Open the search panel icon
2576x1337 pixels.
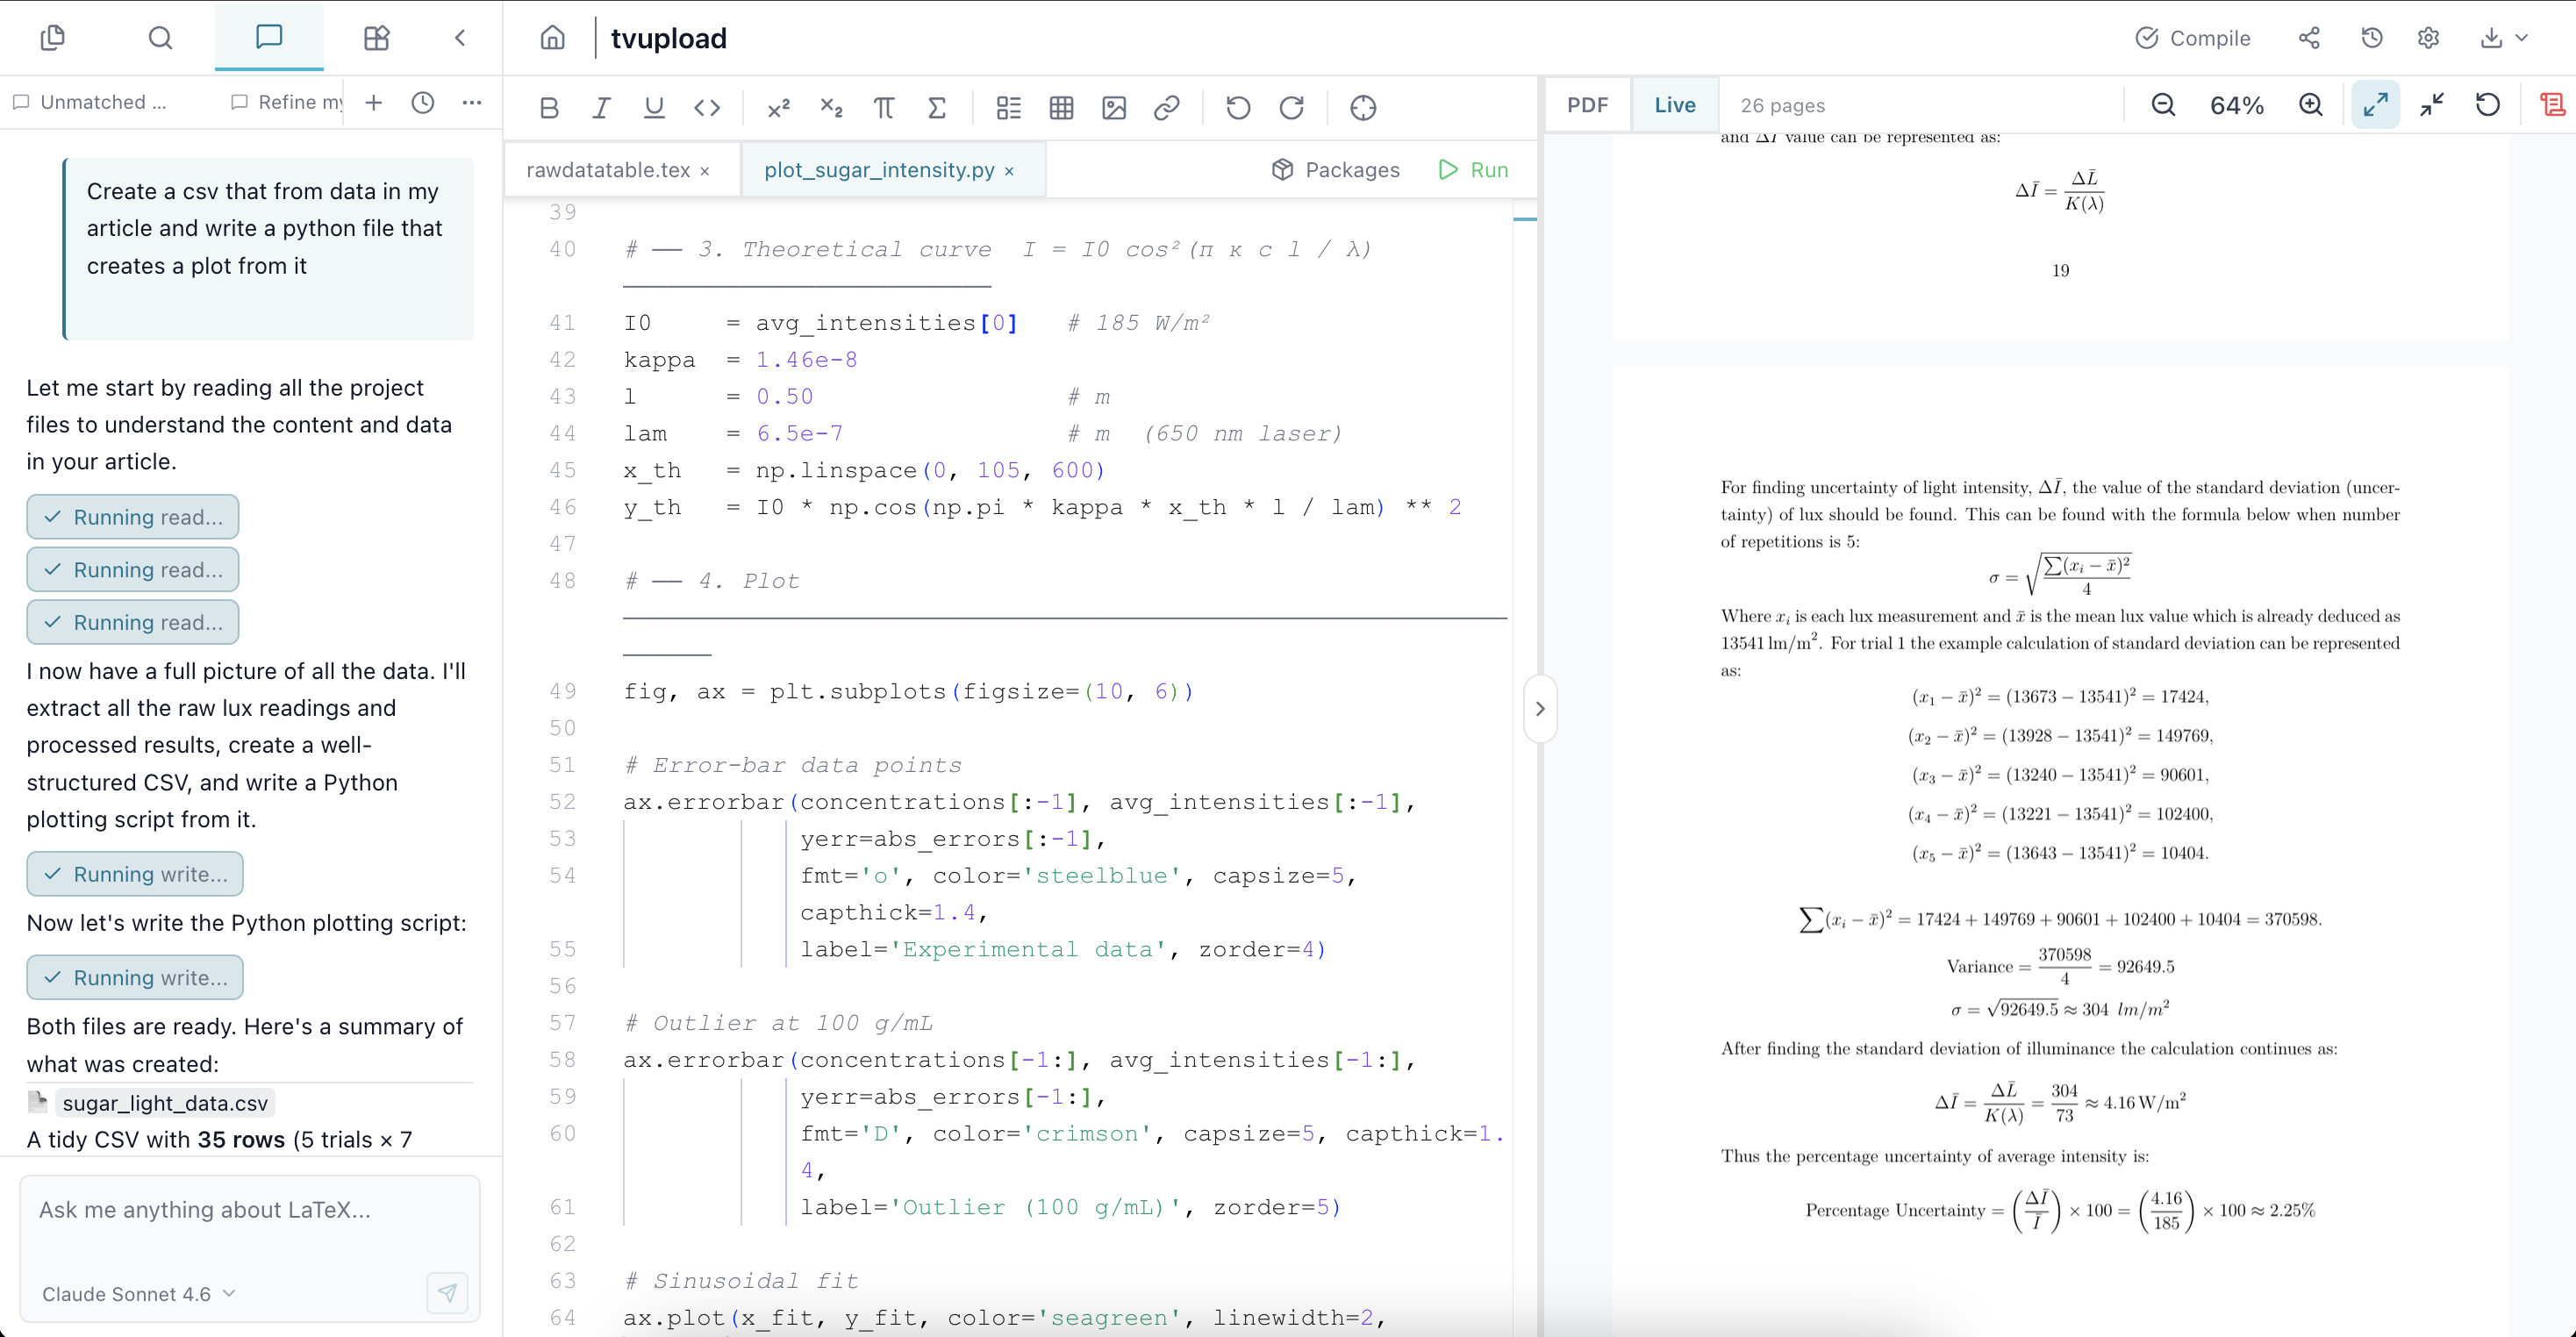click(160, 38)
